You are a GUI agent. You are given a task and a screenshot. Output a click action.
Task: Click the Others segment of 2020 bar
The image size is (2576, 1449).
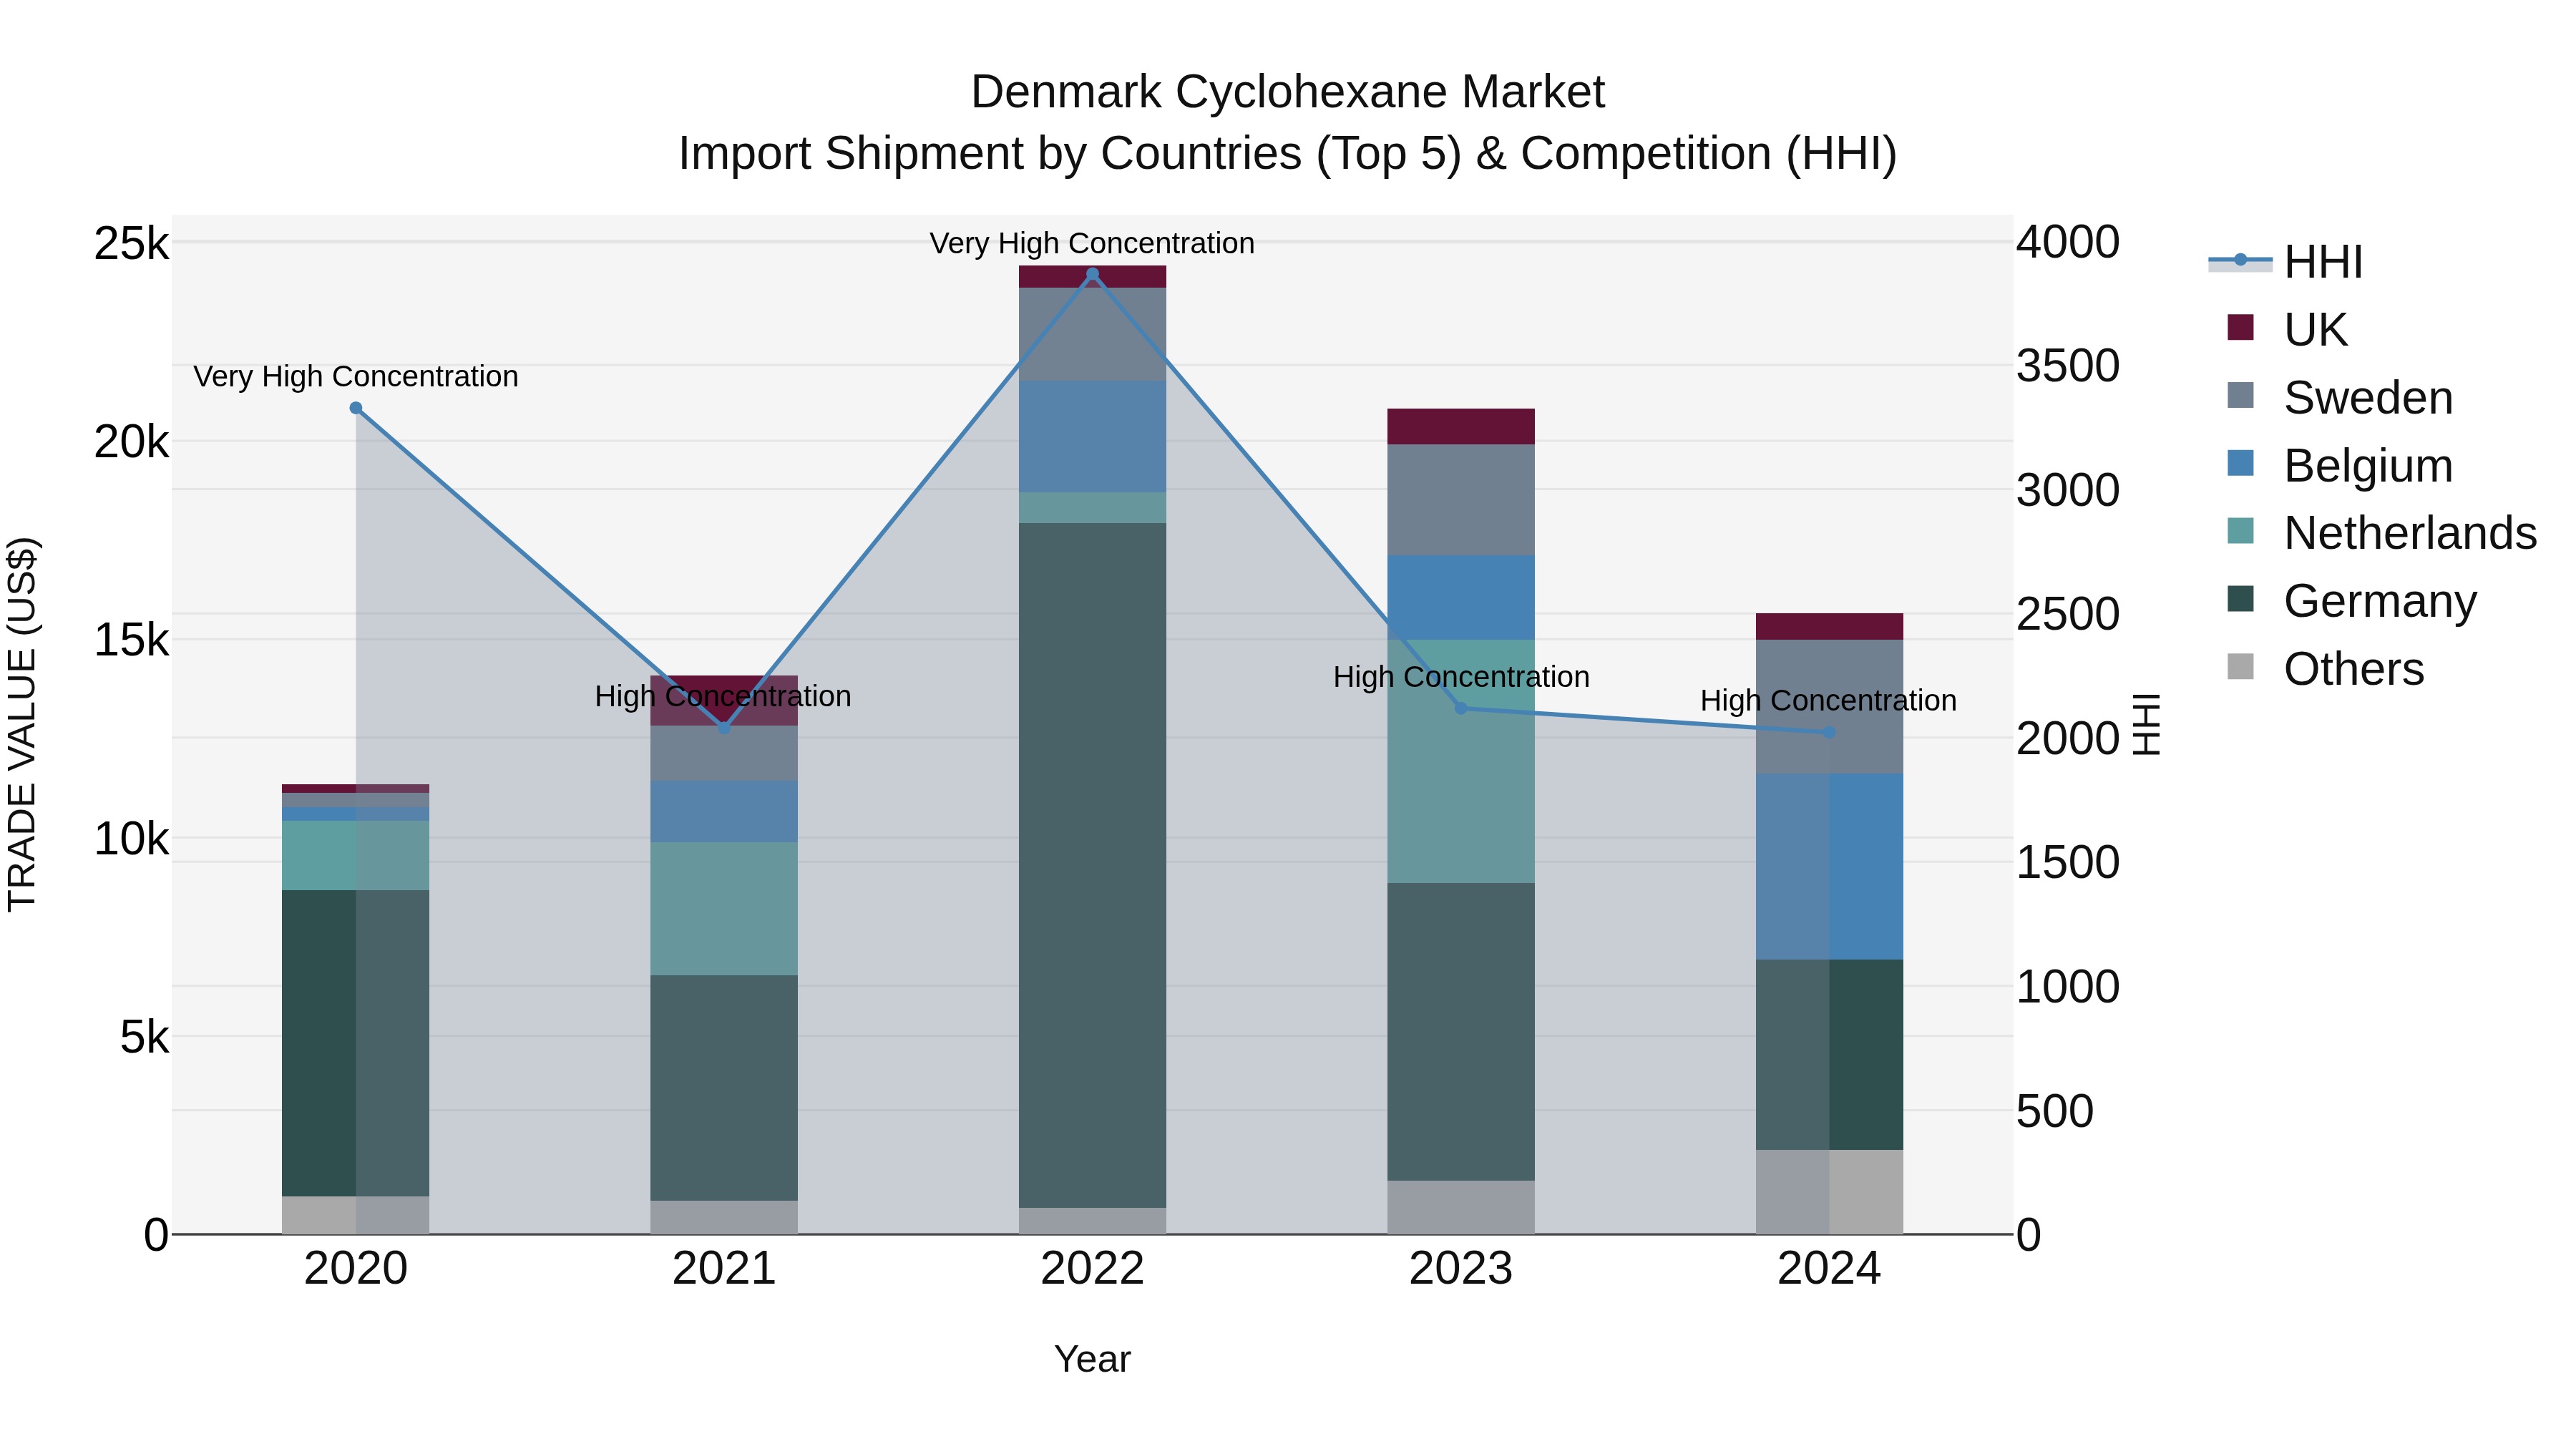tap(356, 1215)
